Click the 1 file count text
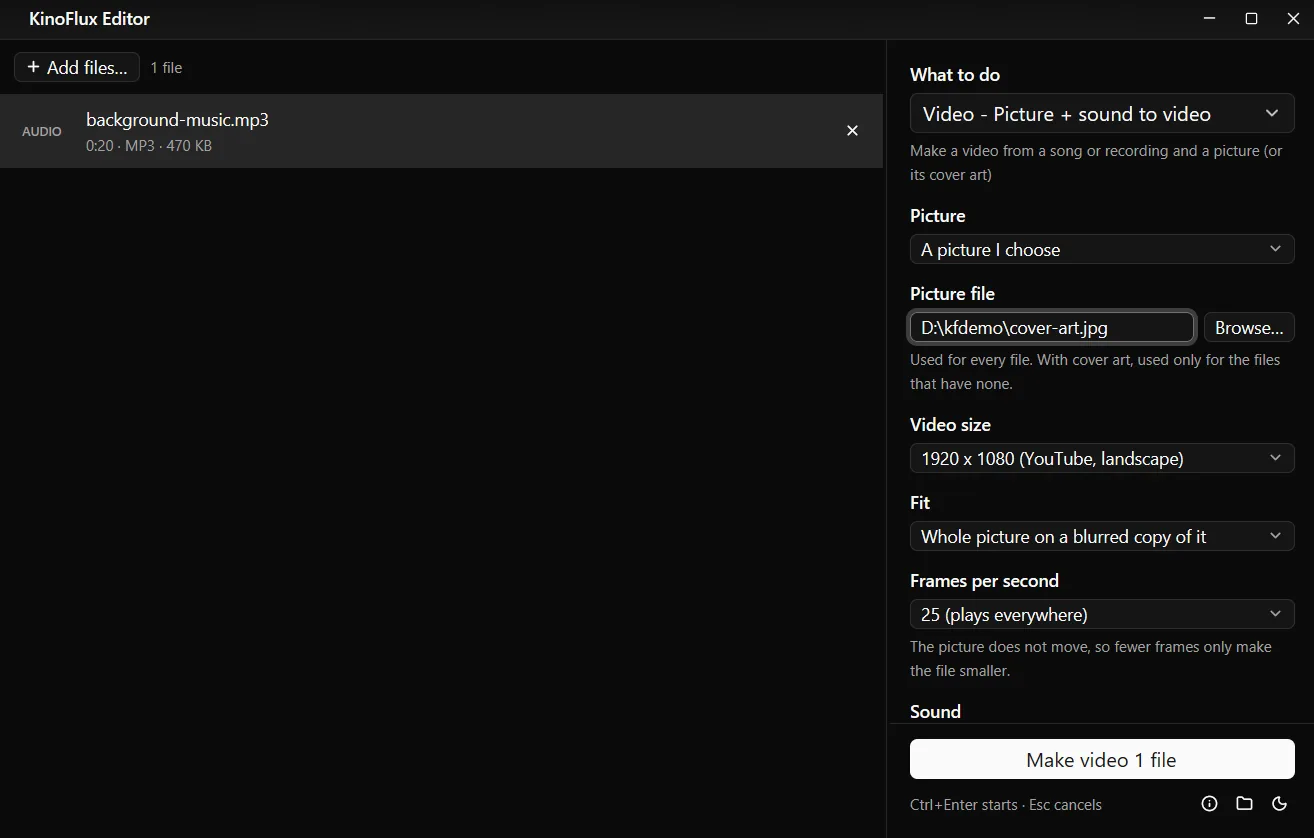This screenshot has height=838, width=1314. click(x=166, y=68)
